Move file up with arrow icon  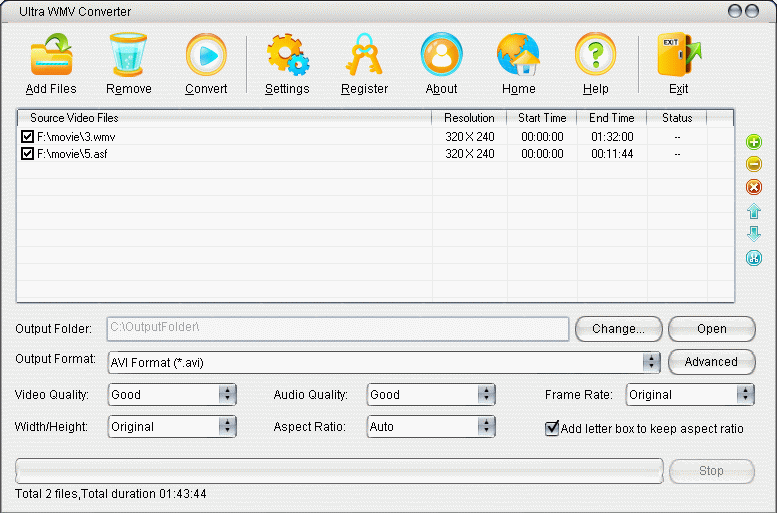[x=754, y=211]
